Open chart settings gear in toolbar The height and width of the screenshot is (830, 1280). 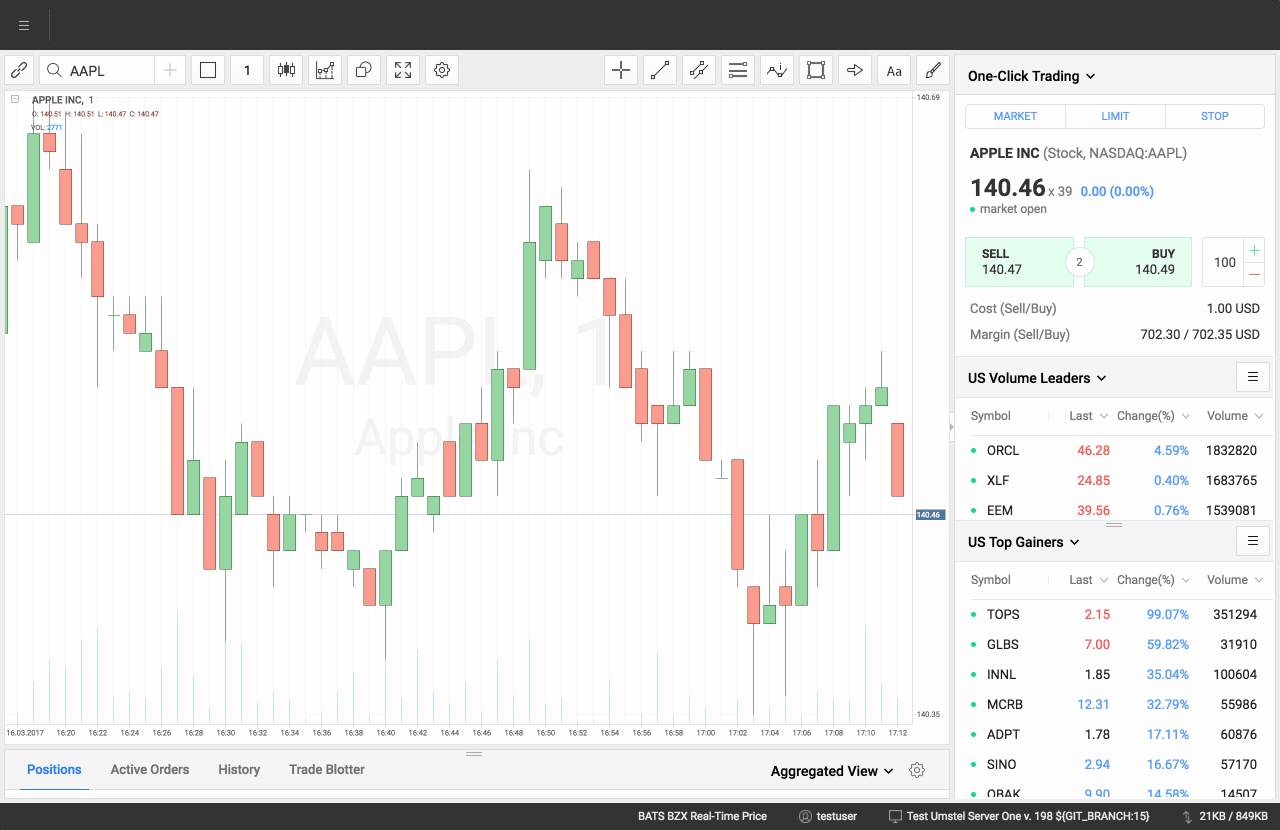(442, 70)
